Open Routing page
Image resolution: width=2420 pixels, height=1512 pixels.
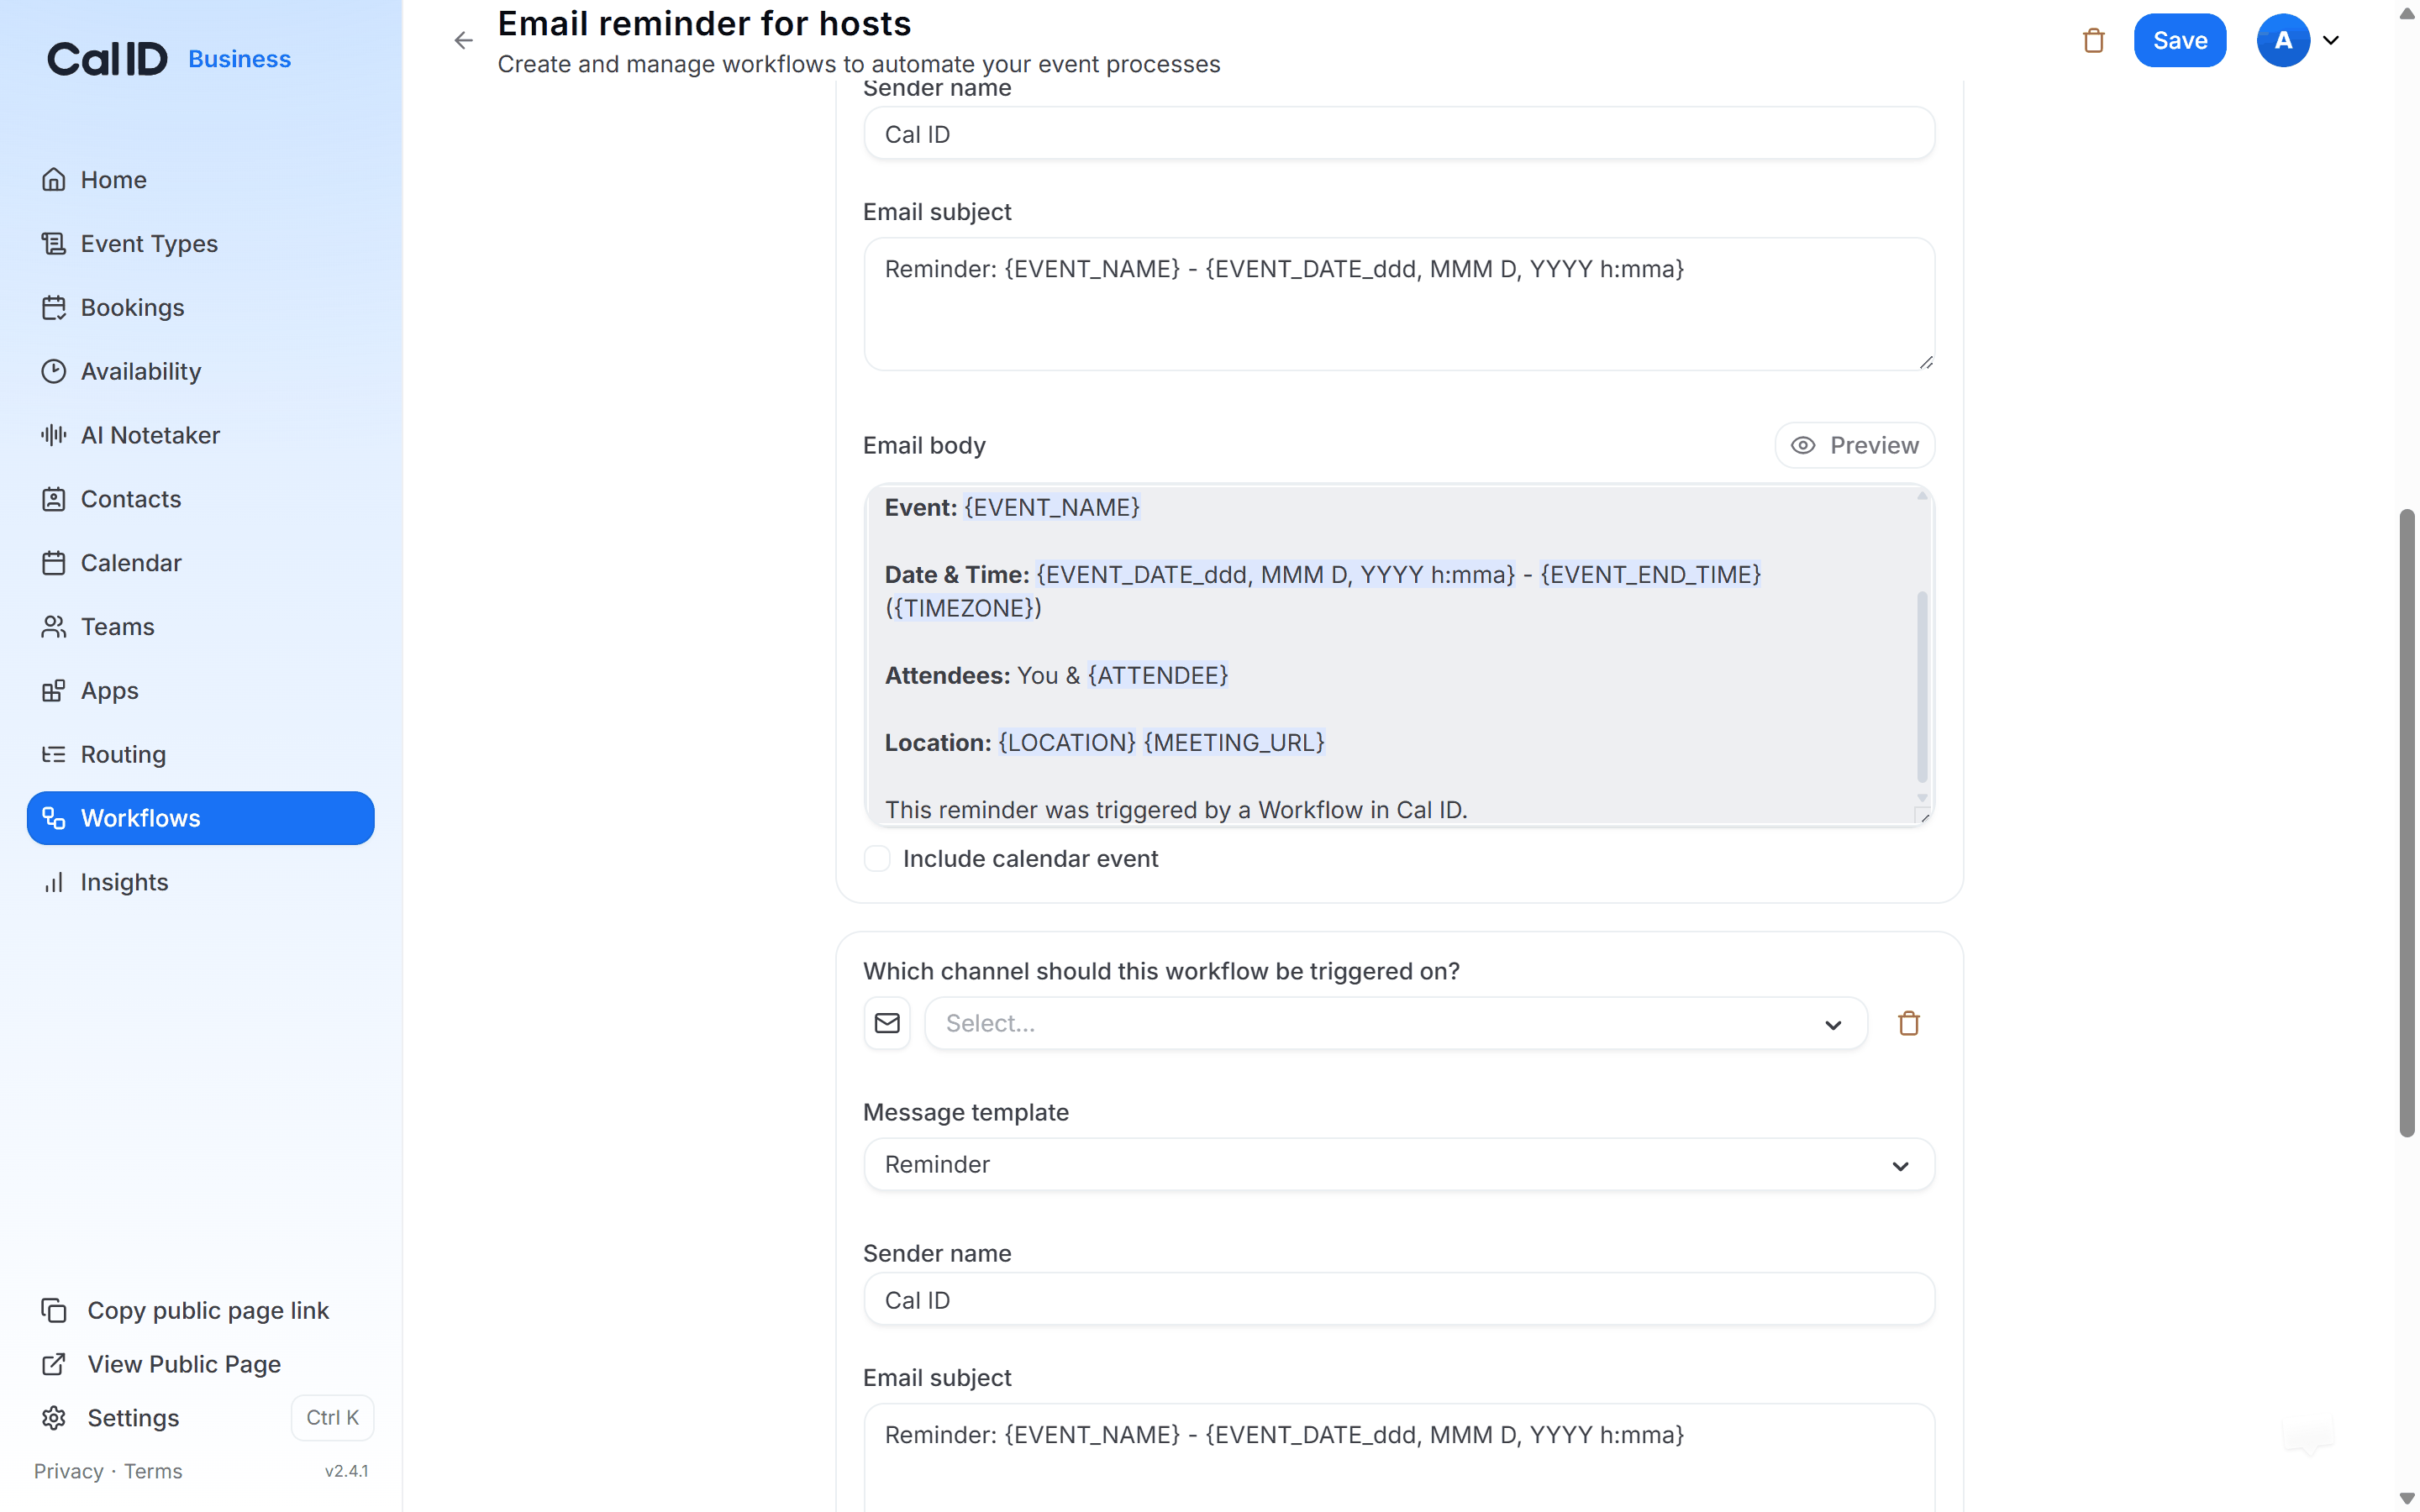201,755
